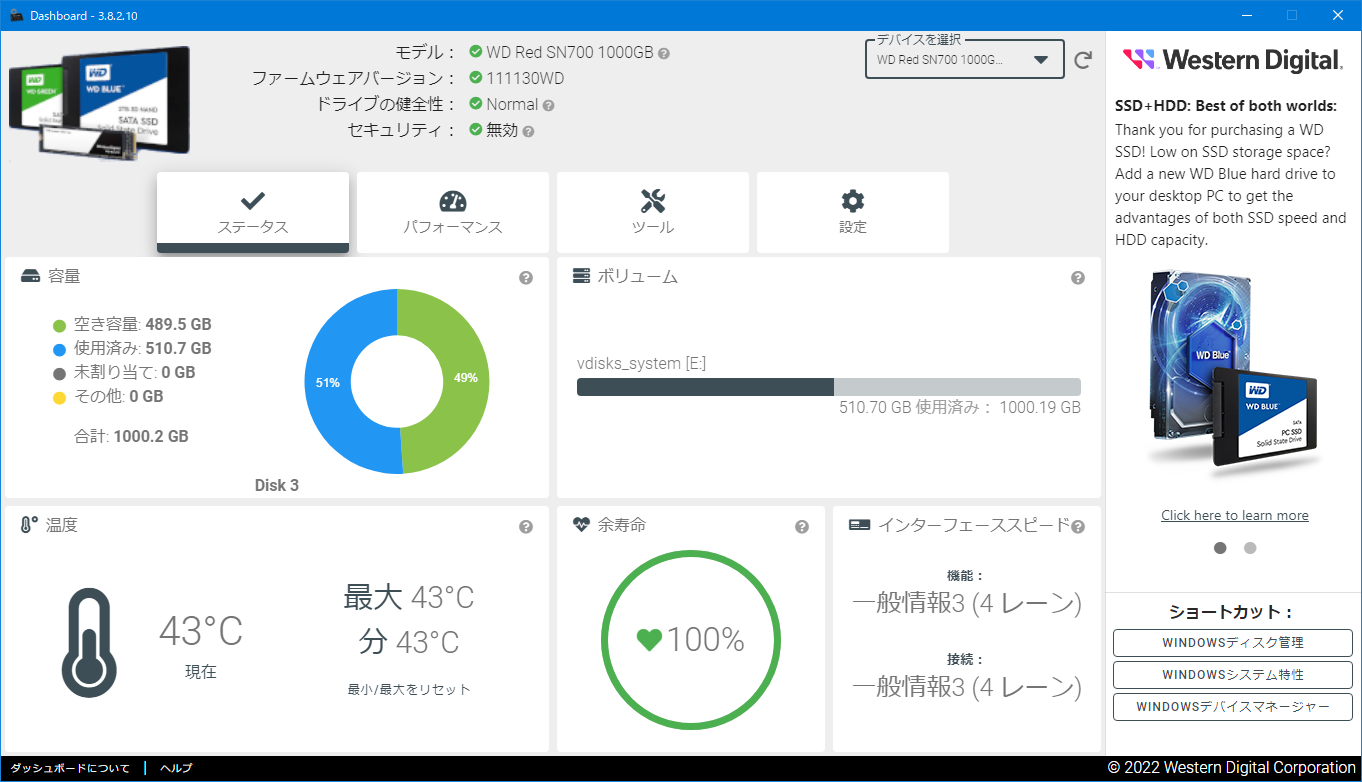The image size is (1362, 782).
Task: Click the green 空き容量 legend dot
Action: [59, 325]
